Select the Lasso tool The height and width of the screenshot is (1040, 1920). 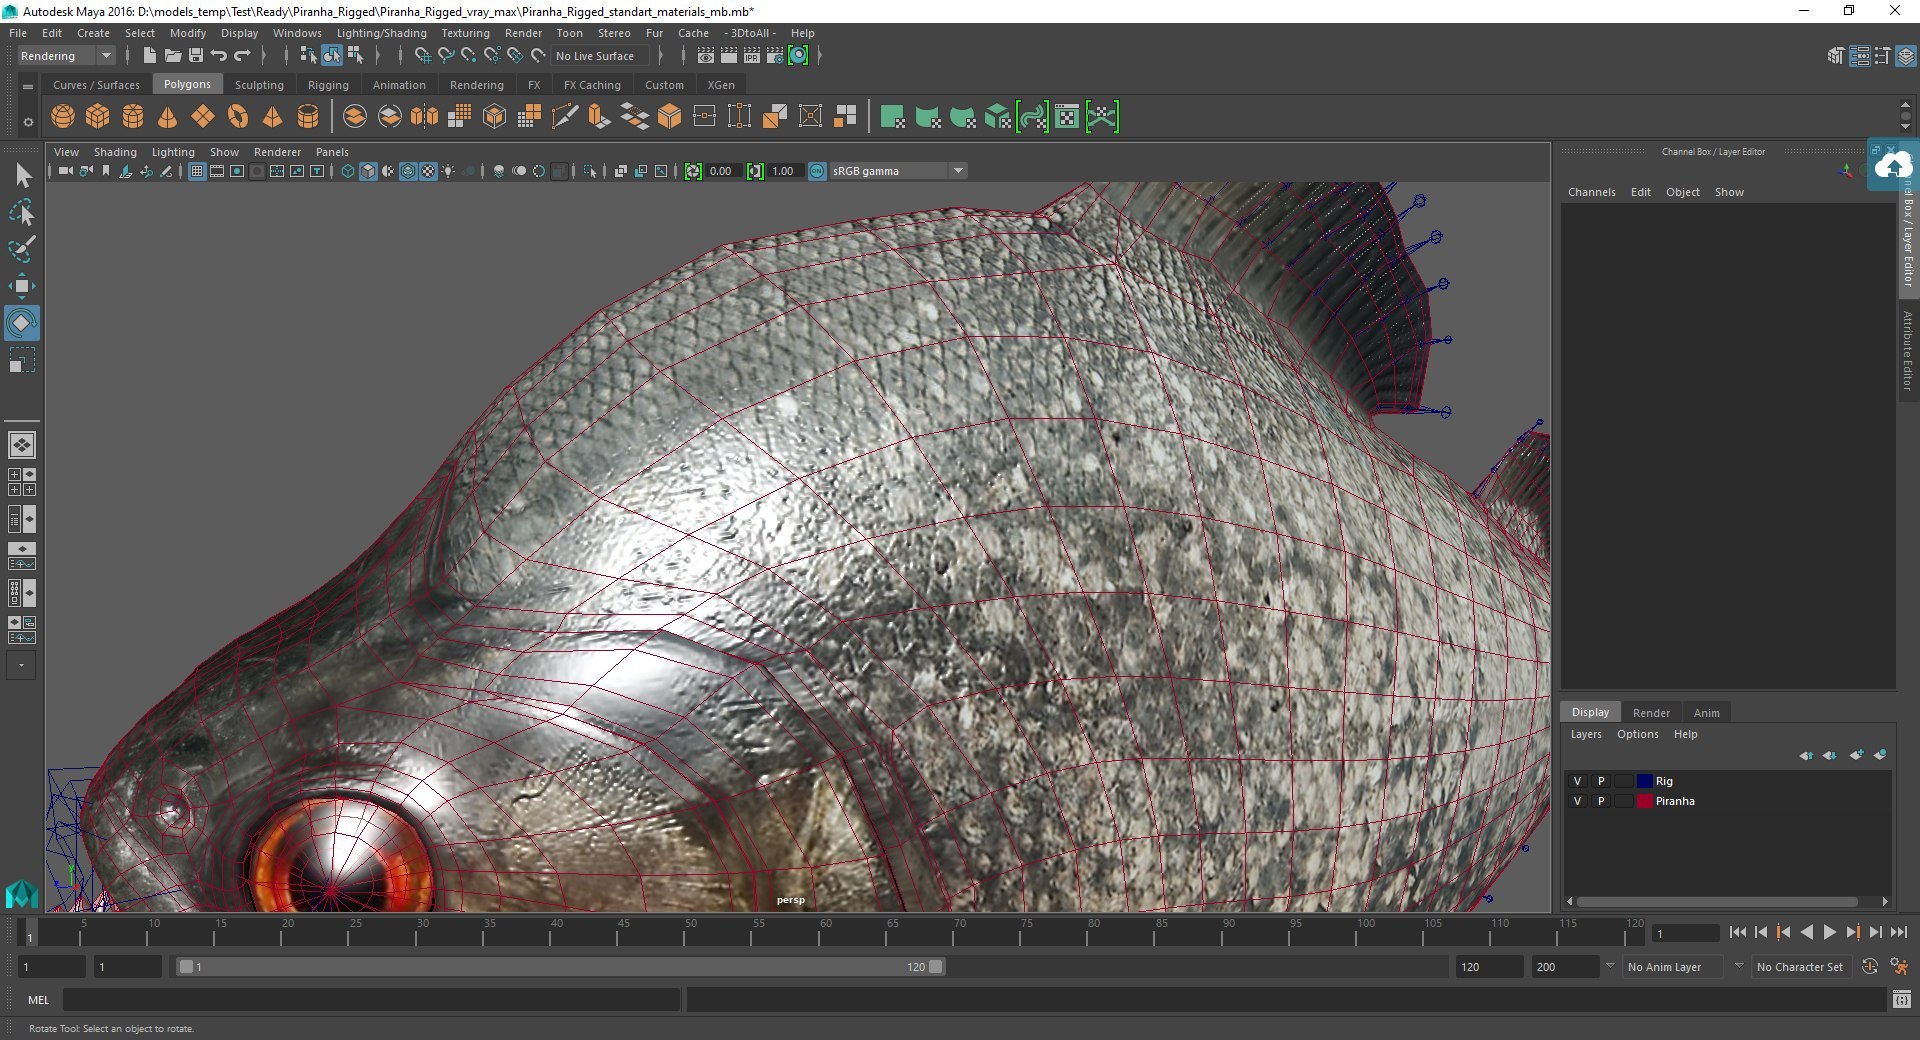point(22,212)
